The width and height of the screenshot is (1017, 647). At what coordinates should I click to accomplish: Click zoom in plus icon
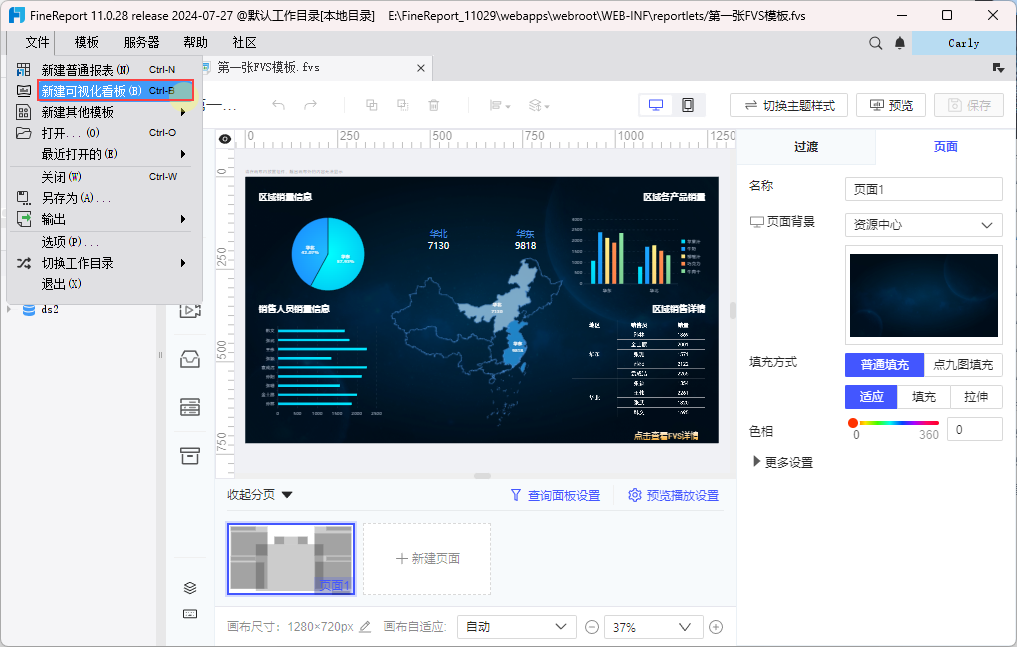point(716,627)
